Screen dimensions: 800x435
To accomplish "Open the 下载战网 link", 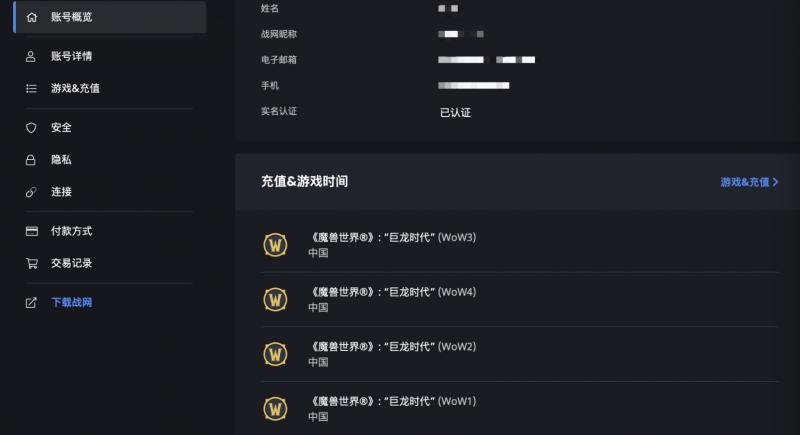I will [x=71, y=302].
